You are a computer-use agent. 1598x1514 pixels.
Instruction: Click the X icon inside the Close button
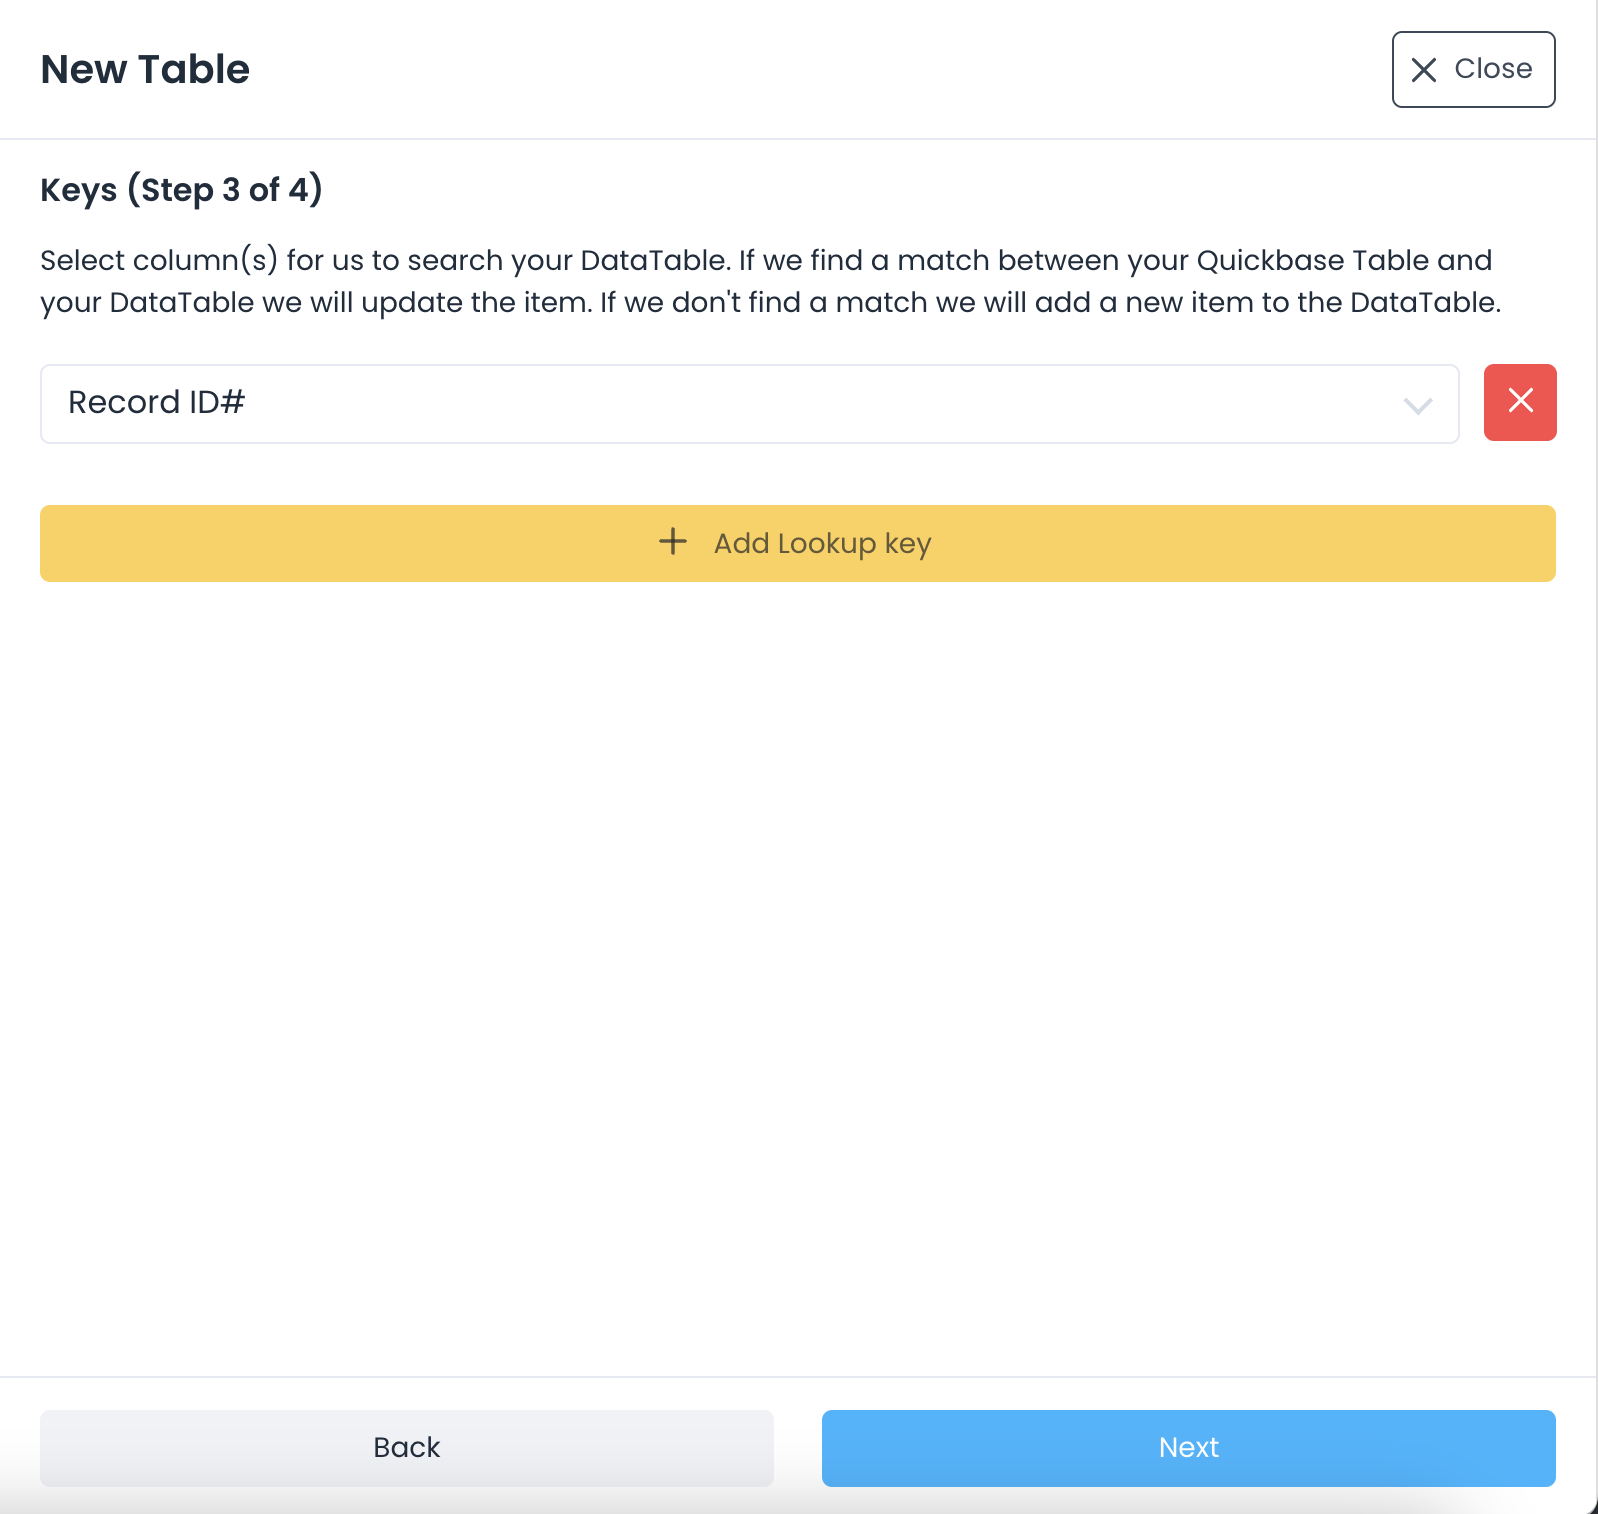(1424, 69)
